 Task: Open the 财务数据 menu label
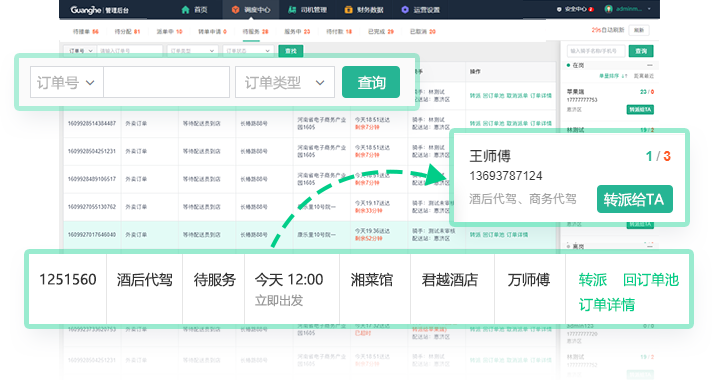370,10
